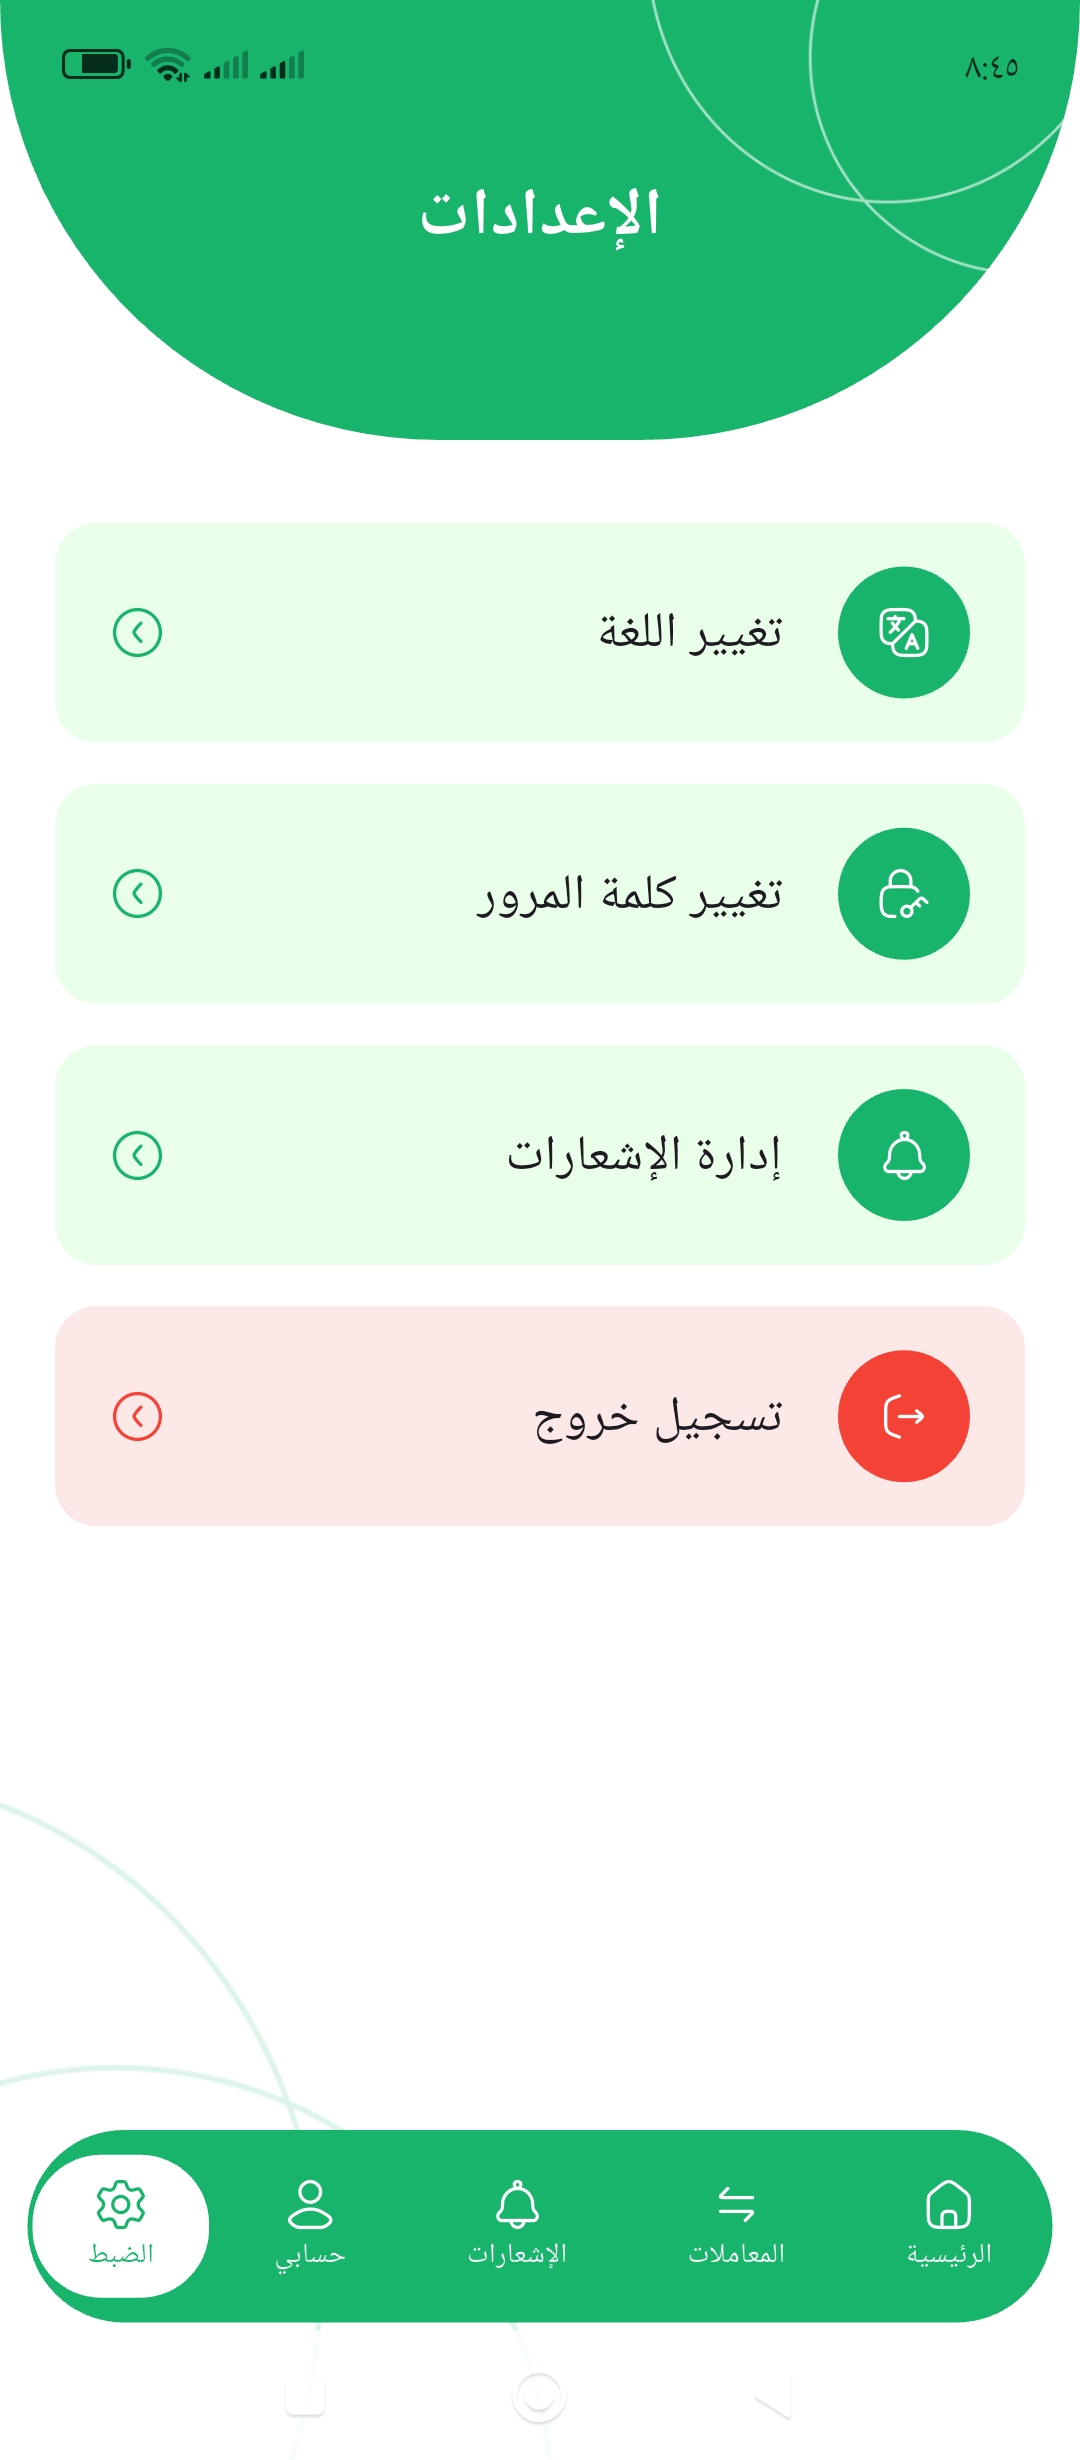Tap the transactions arrows icon
Screen dimensions: 1080x2460
736,2204
